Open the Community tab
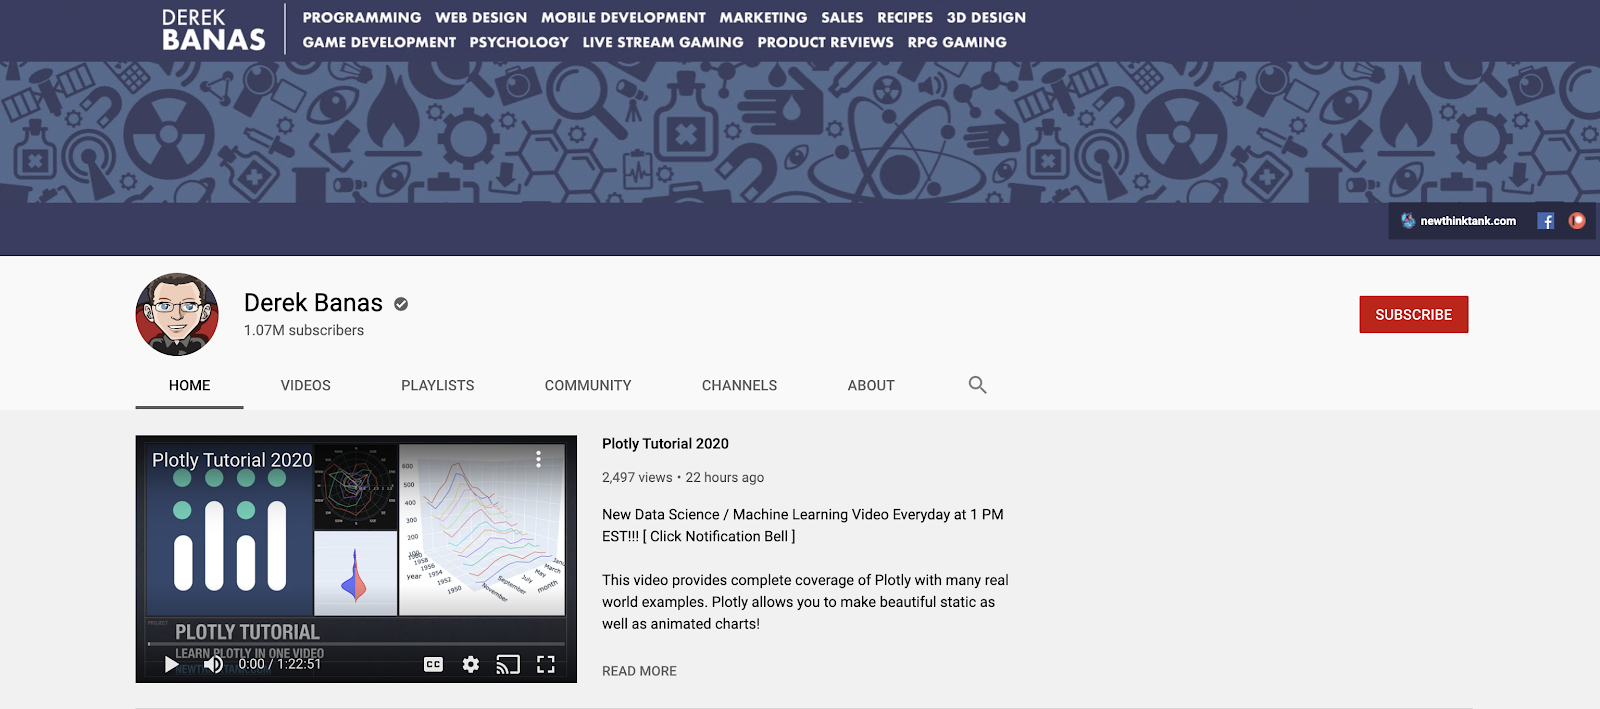1600x709 pixels. coord(588,385)
